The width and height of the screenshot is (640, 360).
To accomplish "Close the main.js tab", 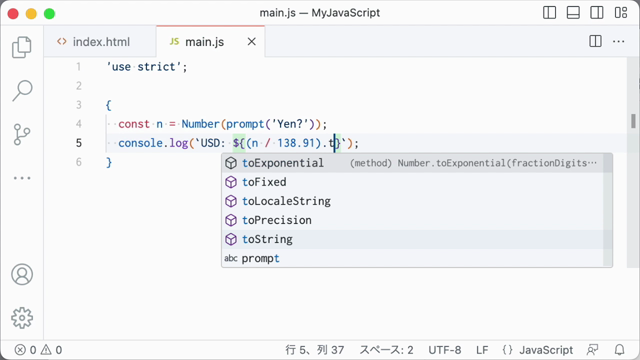I will pyautogui.click(x=252, y=42).
